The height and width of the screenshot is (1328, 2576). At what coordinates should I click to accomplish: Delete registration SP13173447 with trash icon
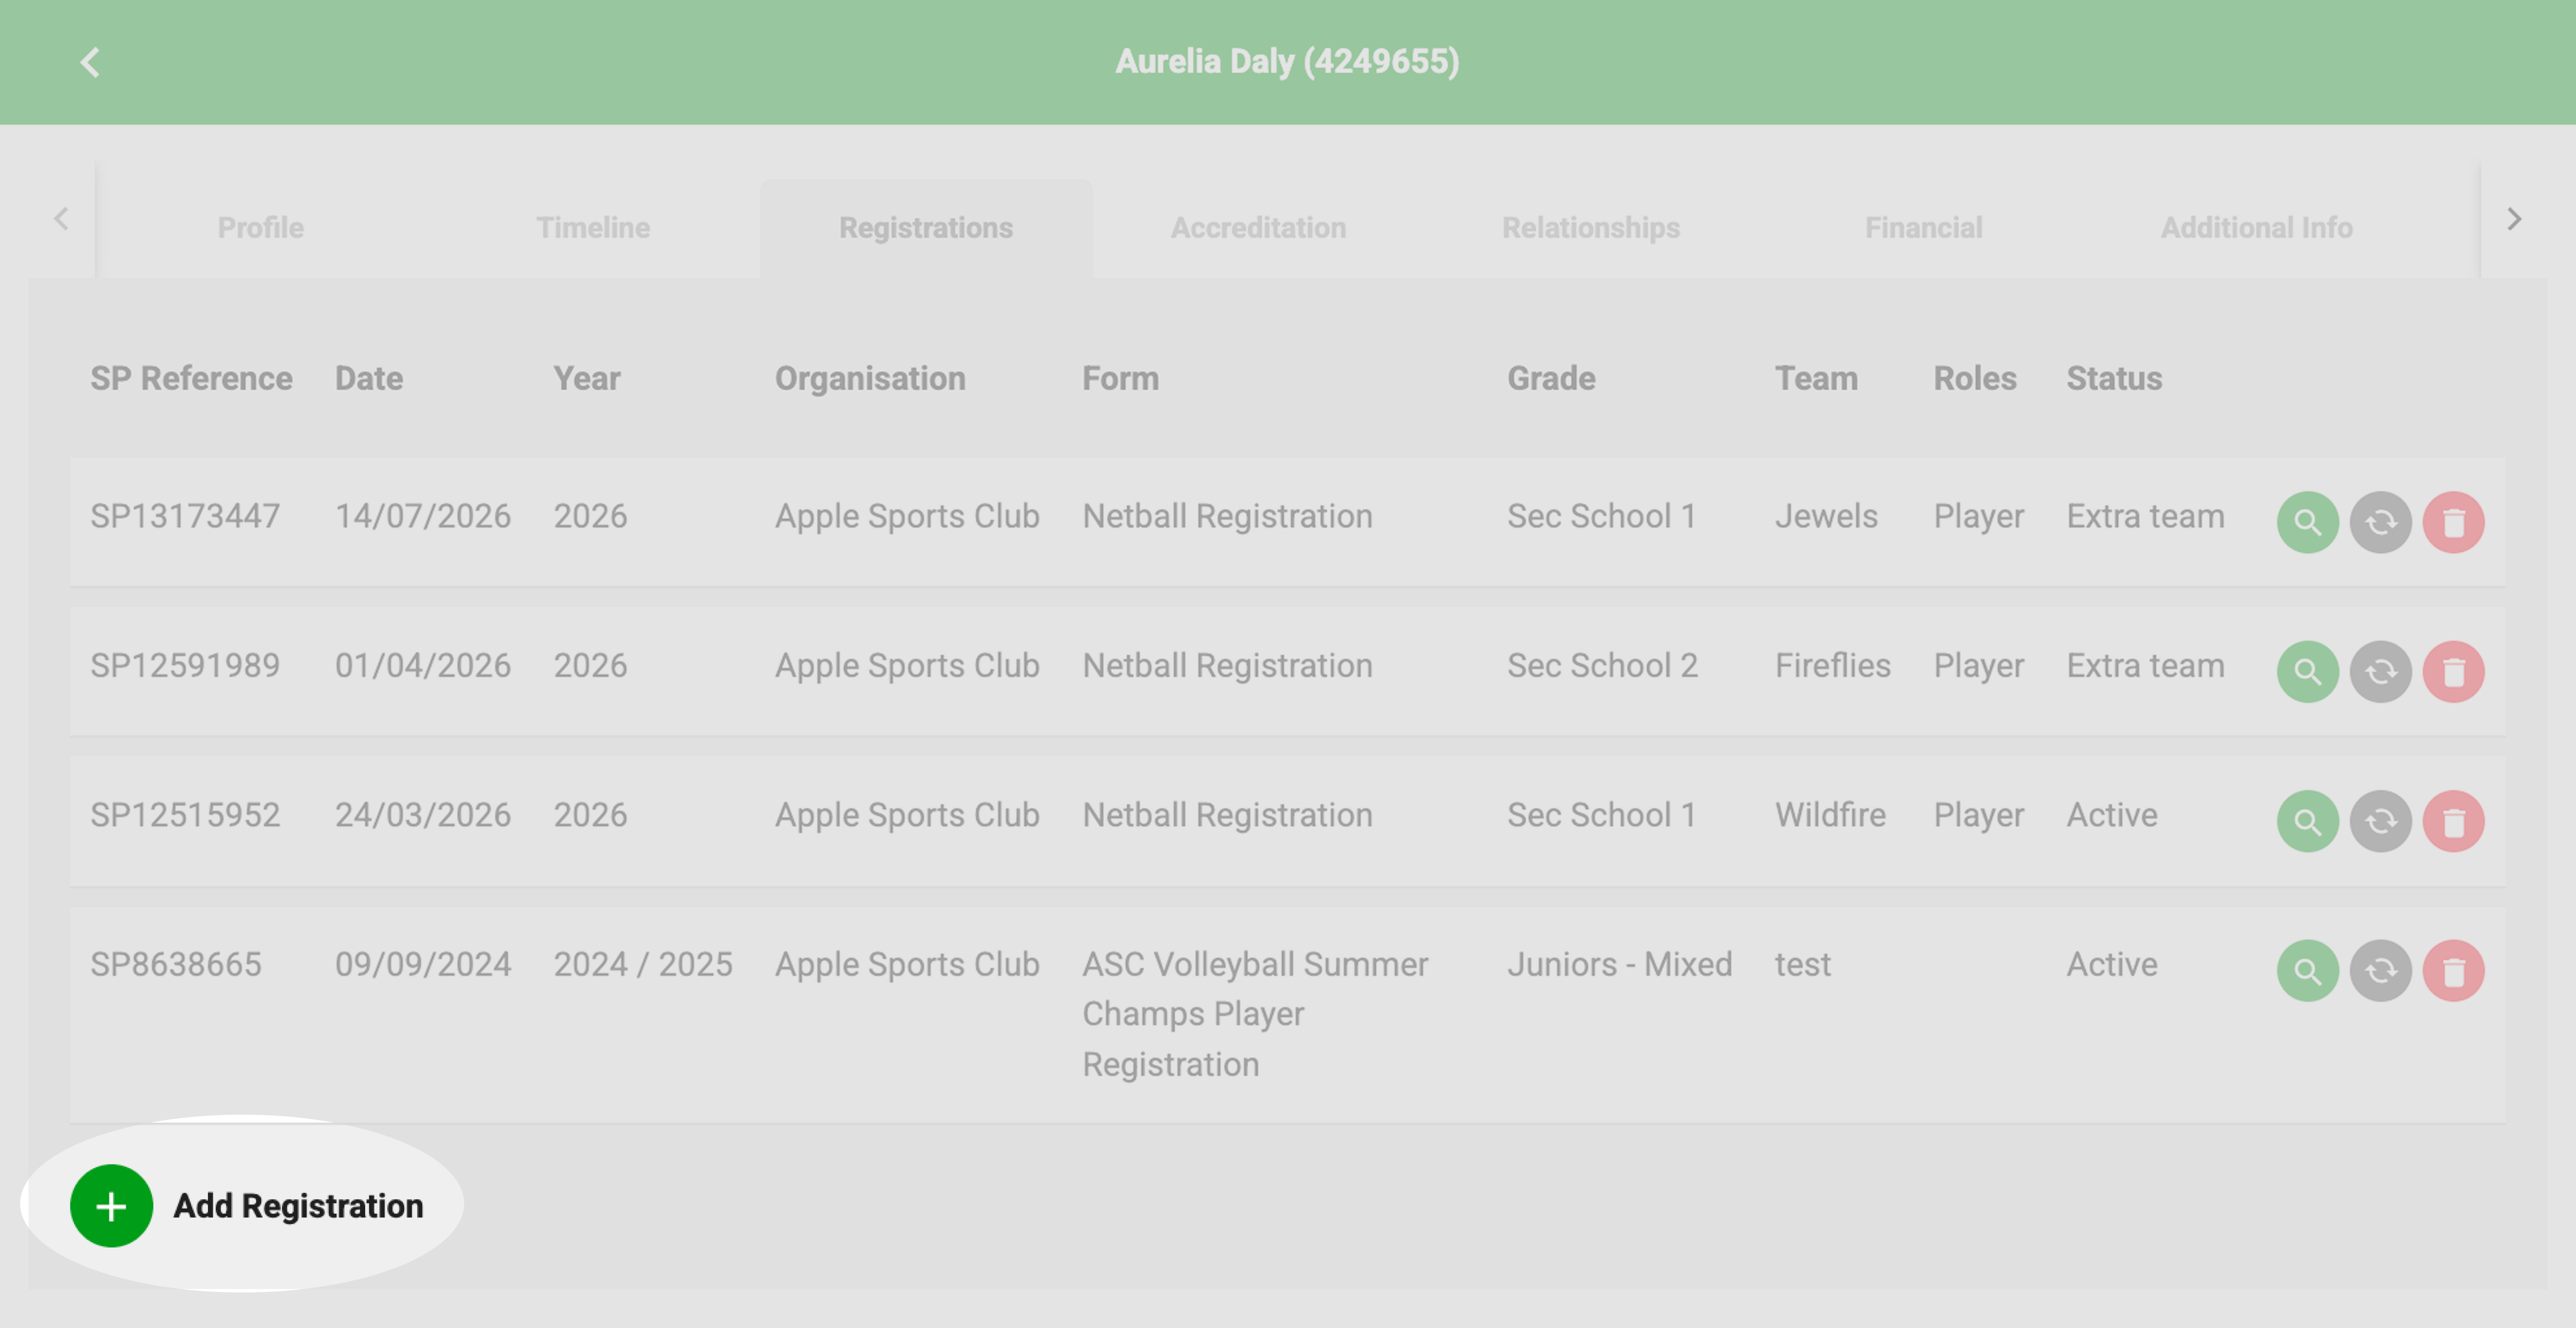[2453, 522]
